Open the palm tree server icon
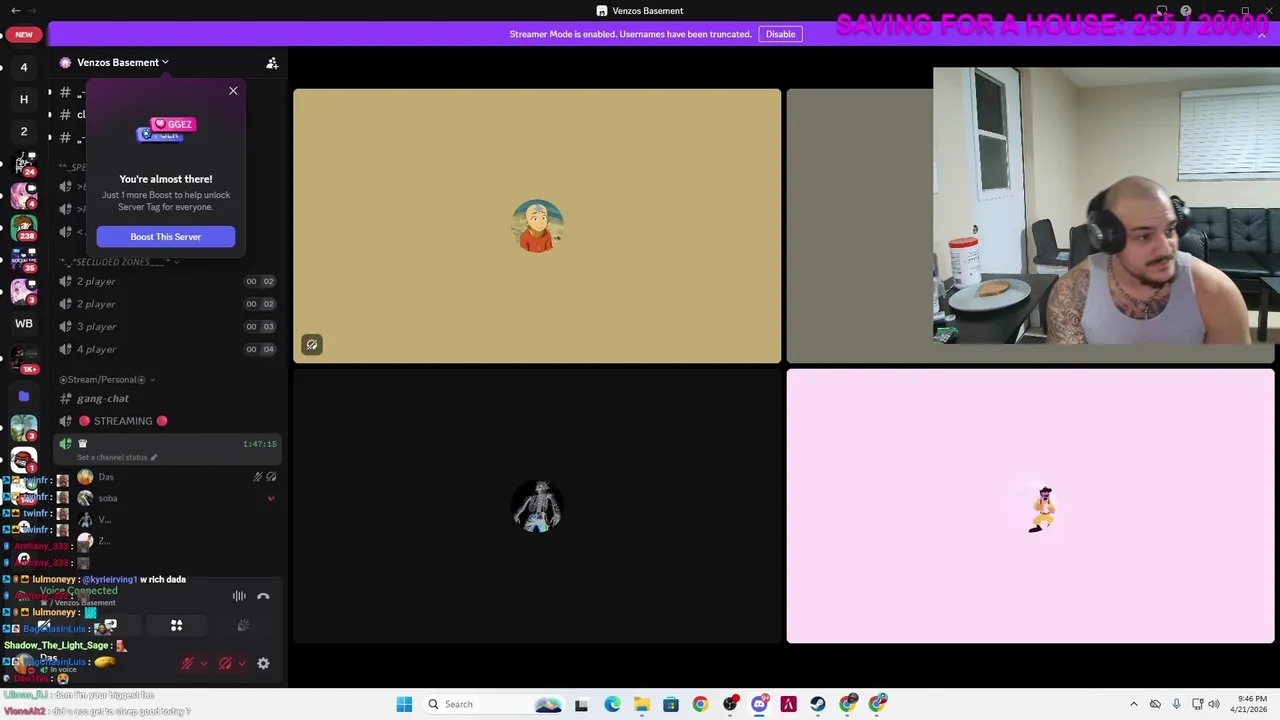The width and height of the screenshot is (1280, 720). click(24, 428)
